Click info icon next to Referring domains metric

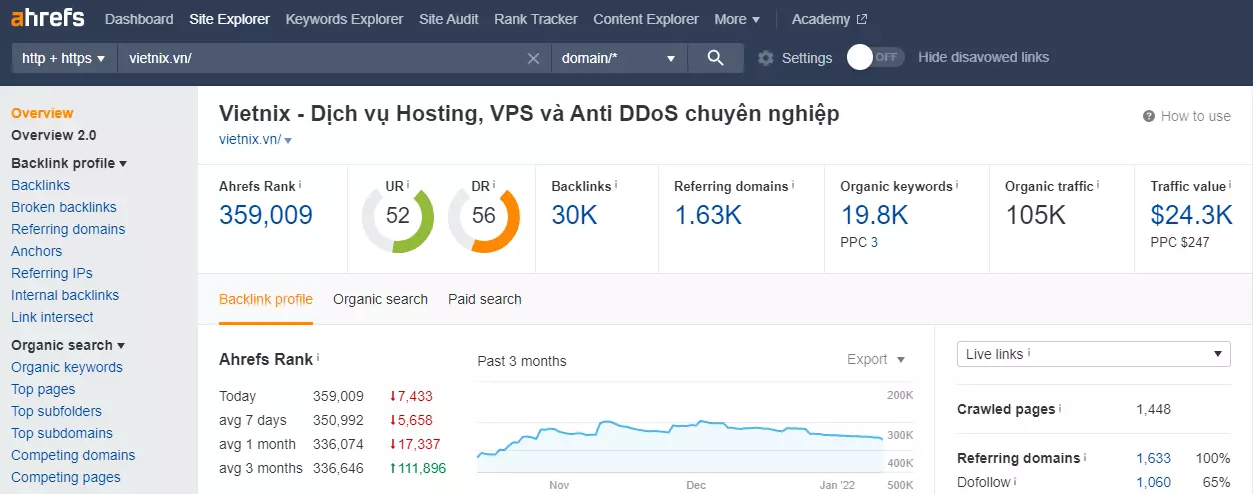tap(794, 186)
